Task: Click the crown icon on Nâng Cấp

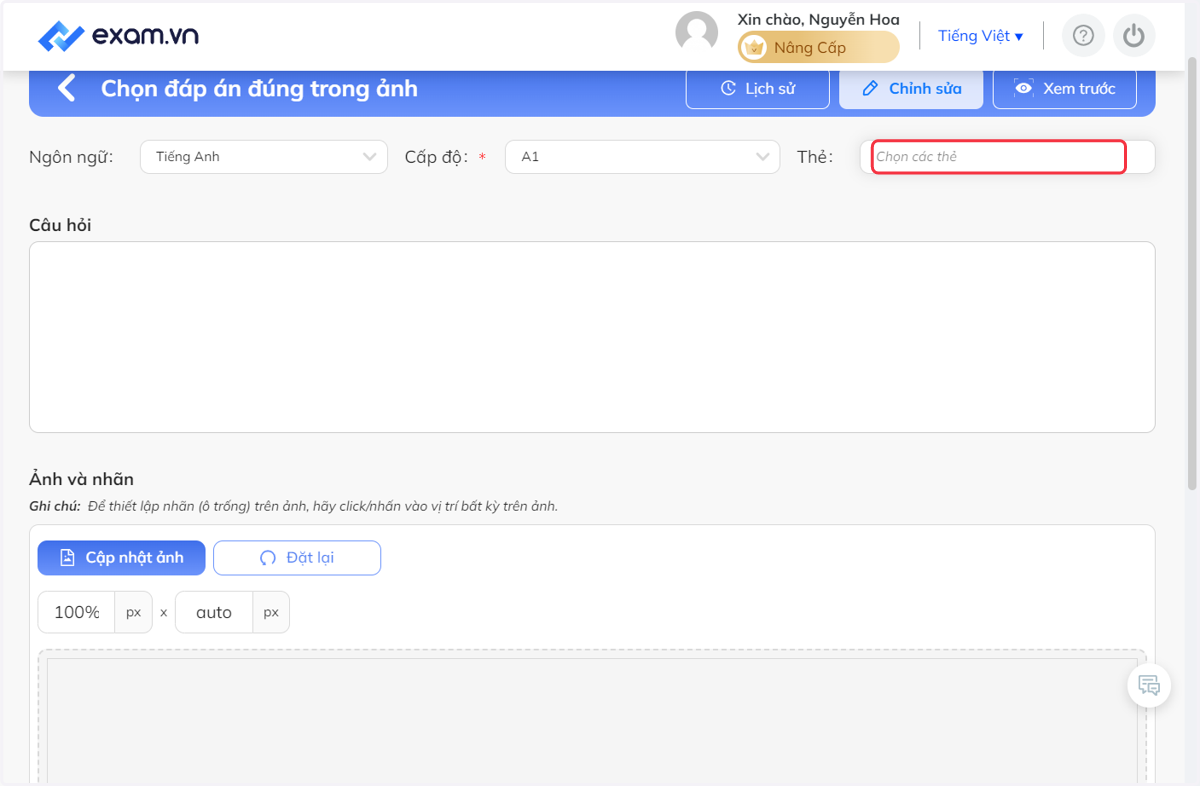Action: pos(755,47)
